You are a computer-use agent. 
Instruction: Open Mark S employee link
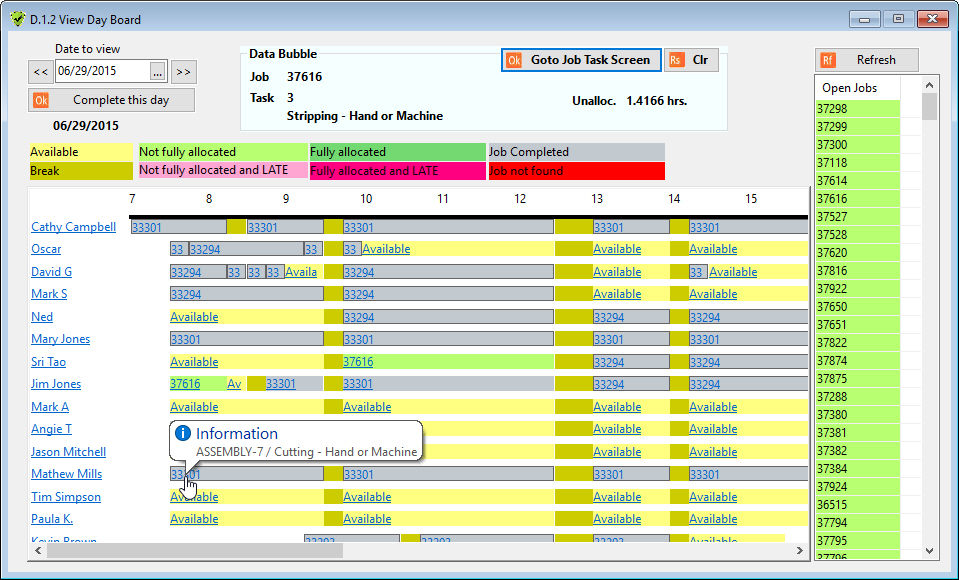[x=49, y=294]
